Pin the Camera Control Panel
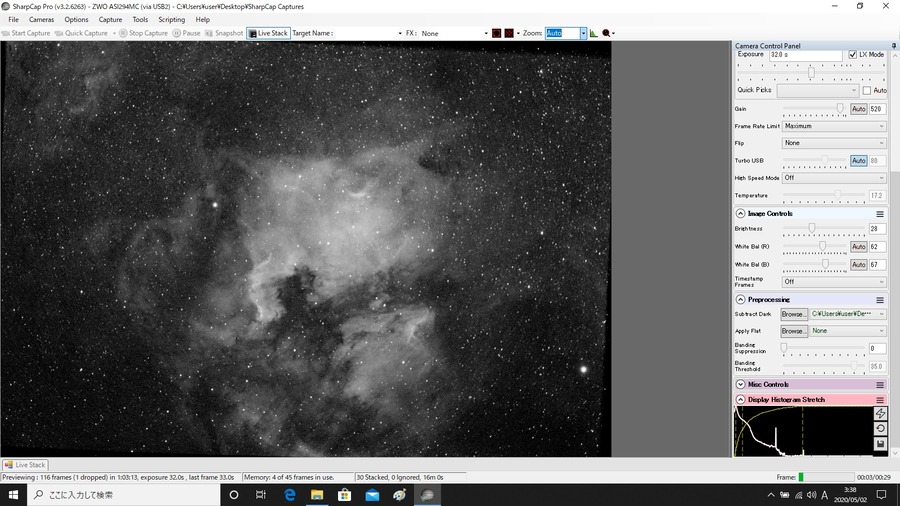The width and height of the screenshot is (900, 506). click(x=894, y=45)
